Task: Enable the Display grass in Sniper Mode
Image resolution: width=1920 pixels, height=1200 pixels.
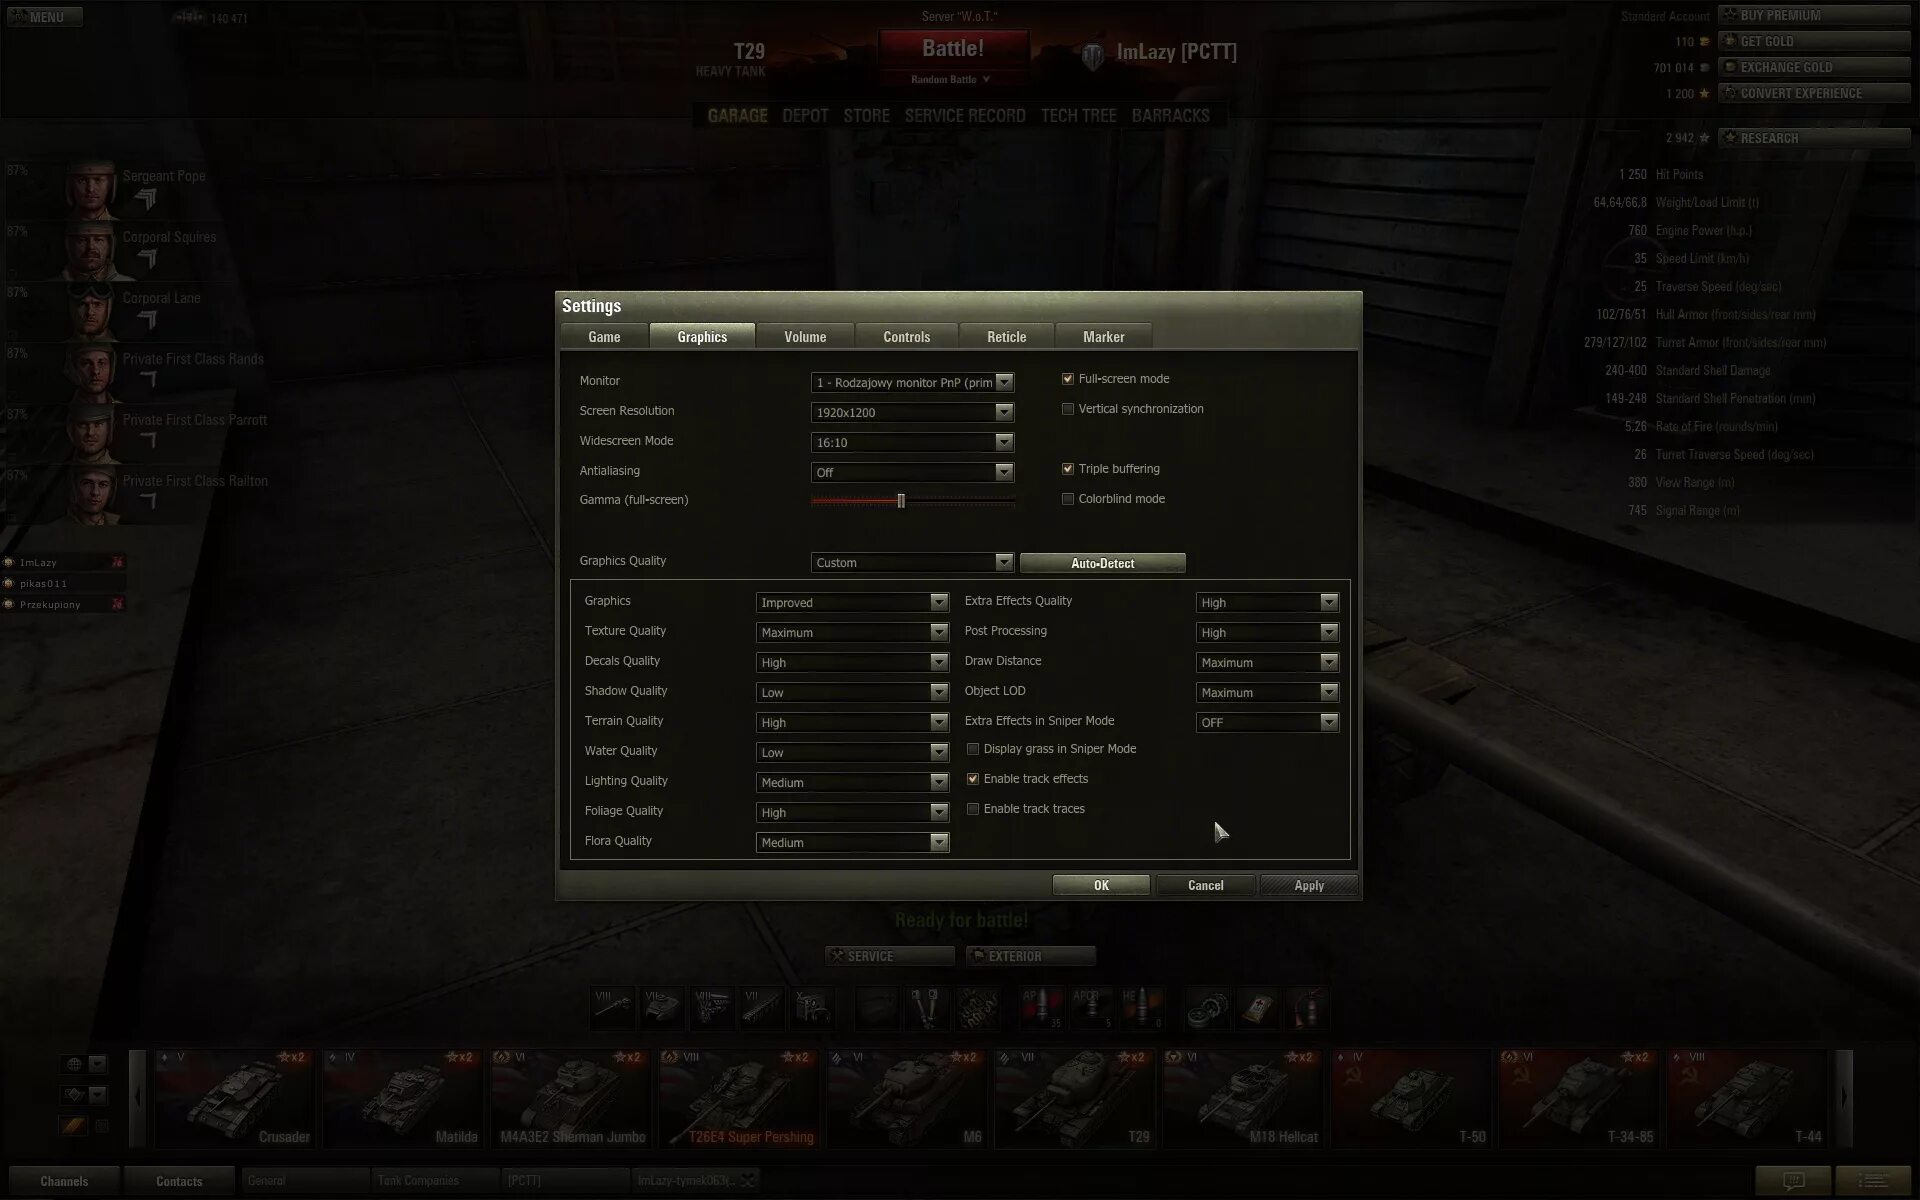Action: pos(972,748)
